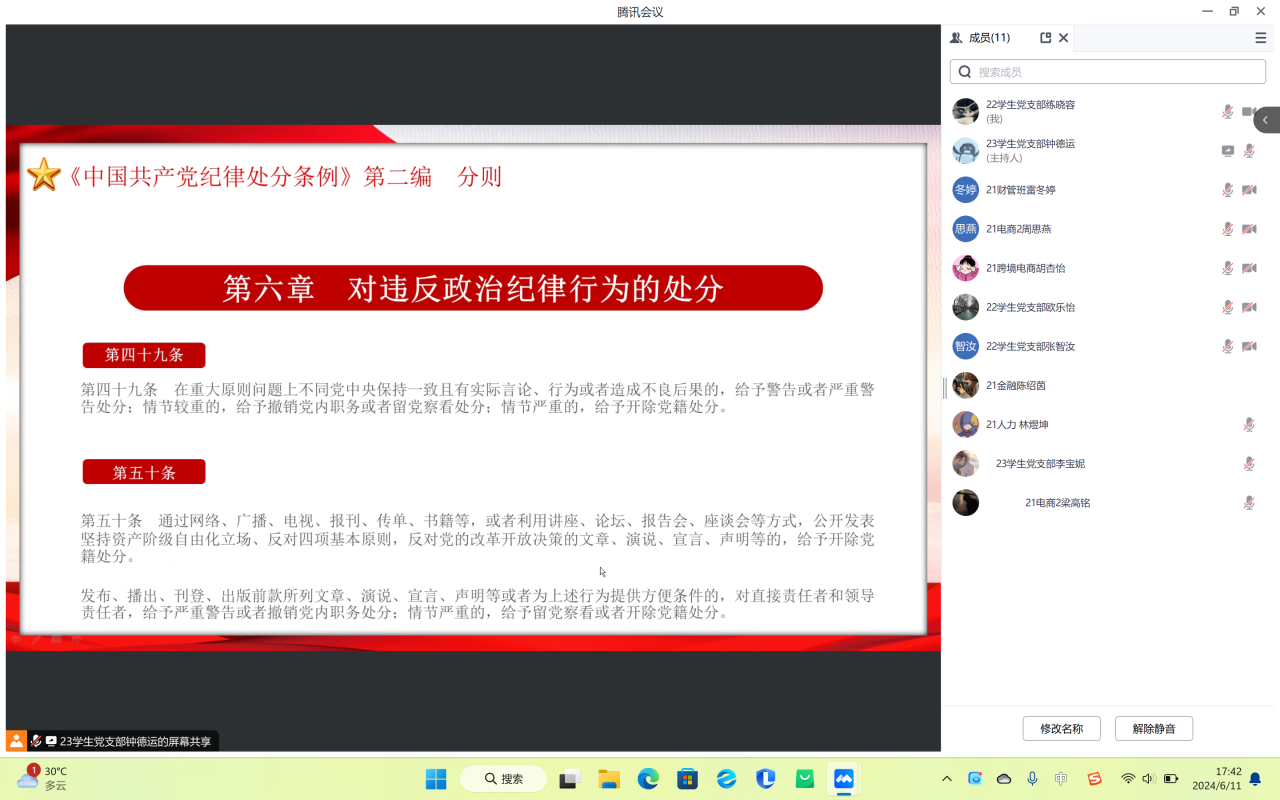
Task: Open Tencent Meeting icon in taskbar
Action: pos(843,779)
